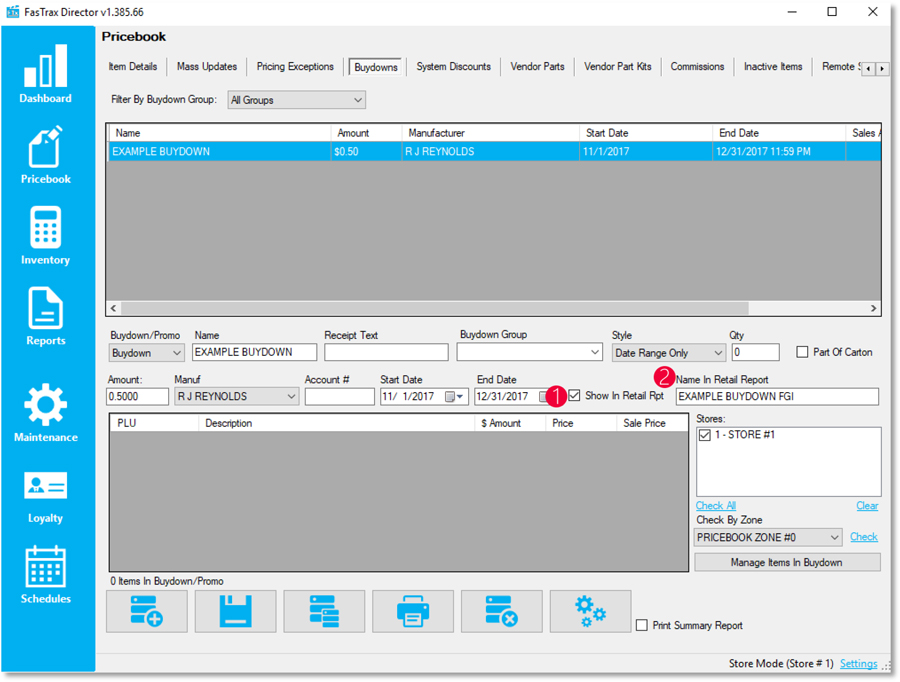Click the FasTrax Director app icon
This screenshot has width=900, height=682.
pos(13,11)
